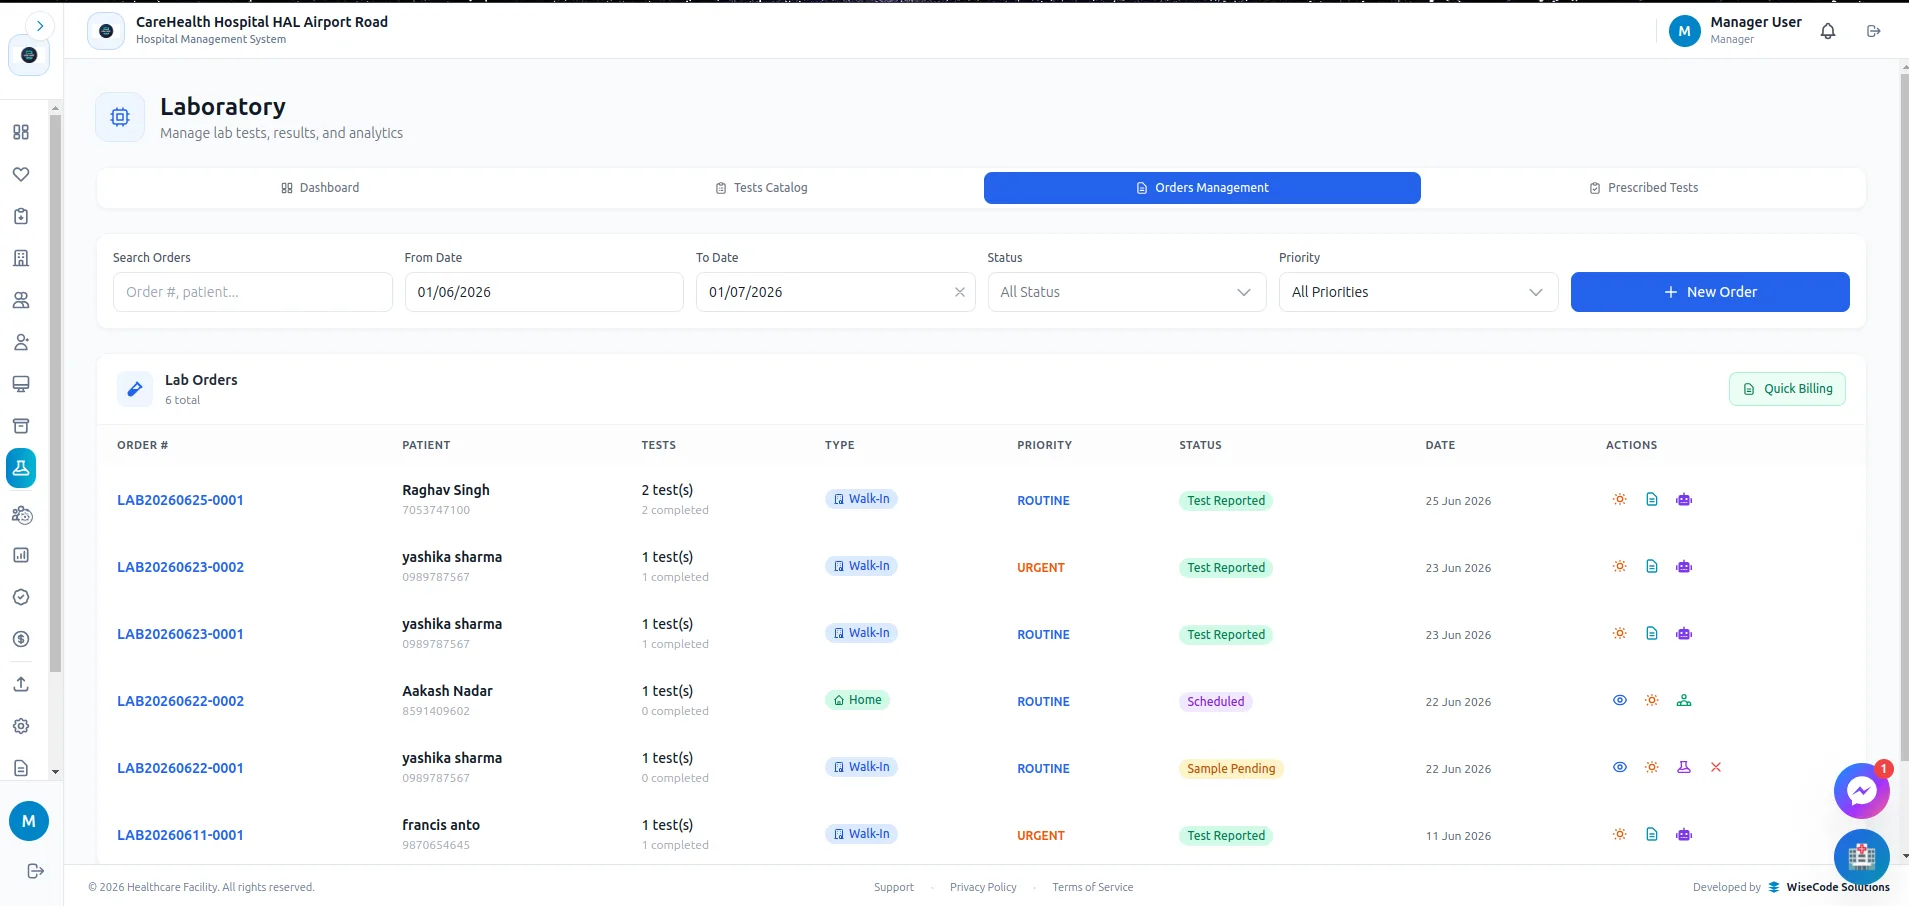Click the purple flask icon for LAB20260622-0001
Image resolution: width=1909 pixels, height=906 pixels.
[1684, 768]
